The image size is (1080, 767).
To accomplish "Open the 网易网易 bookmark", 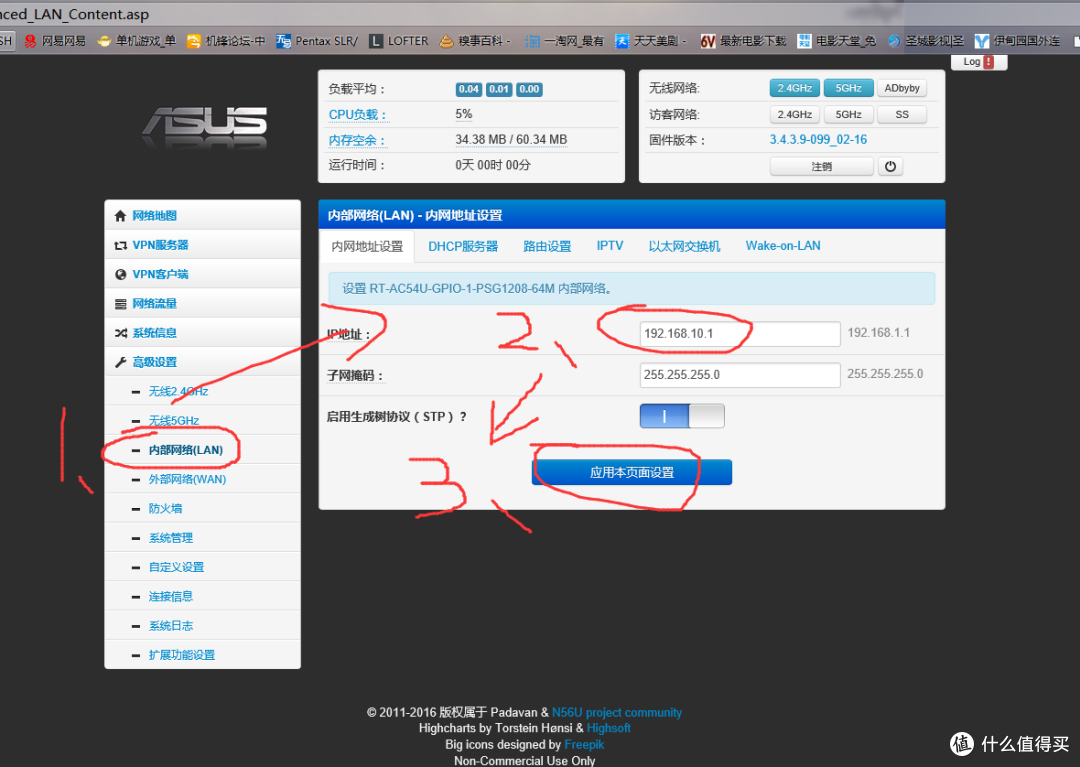I will click(x=54, y=41).
